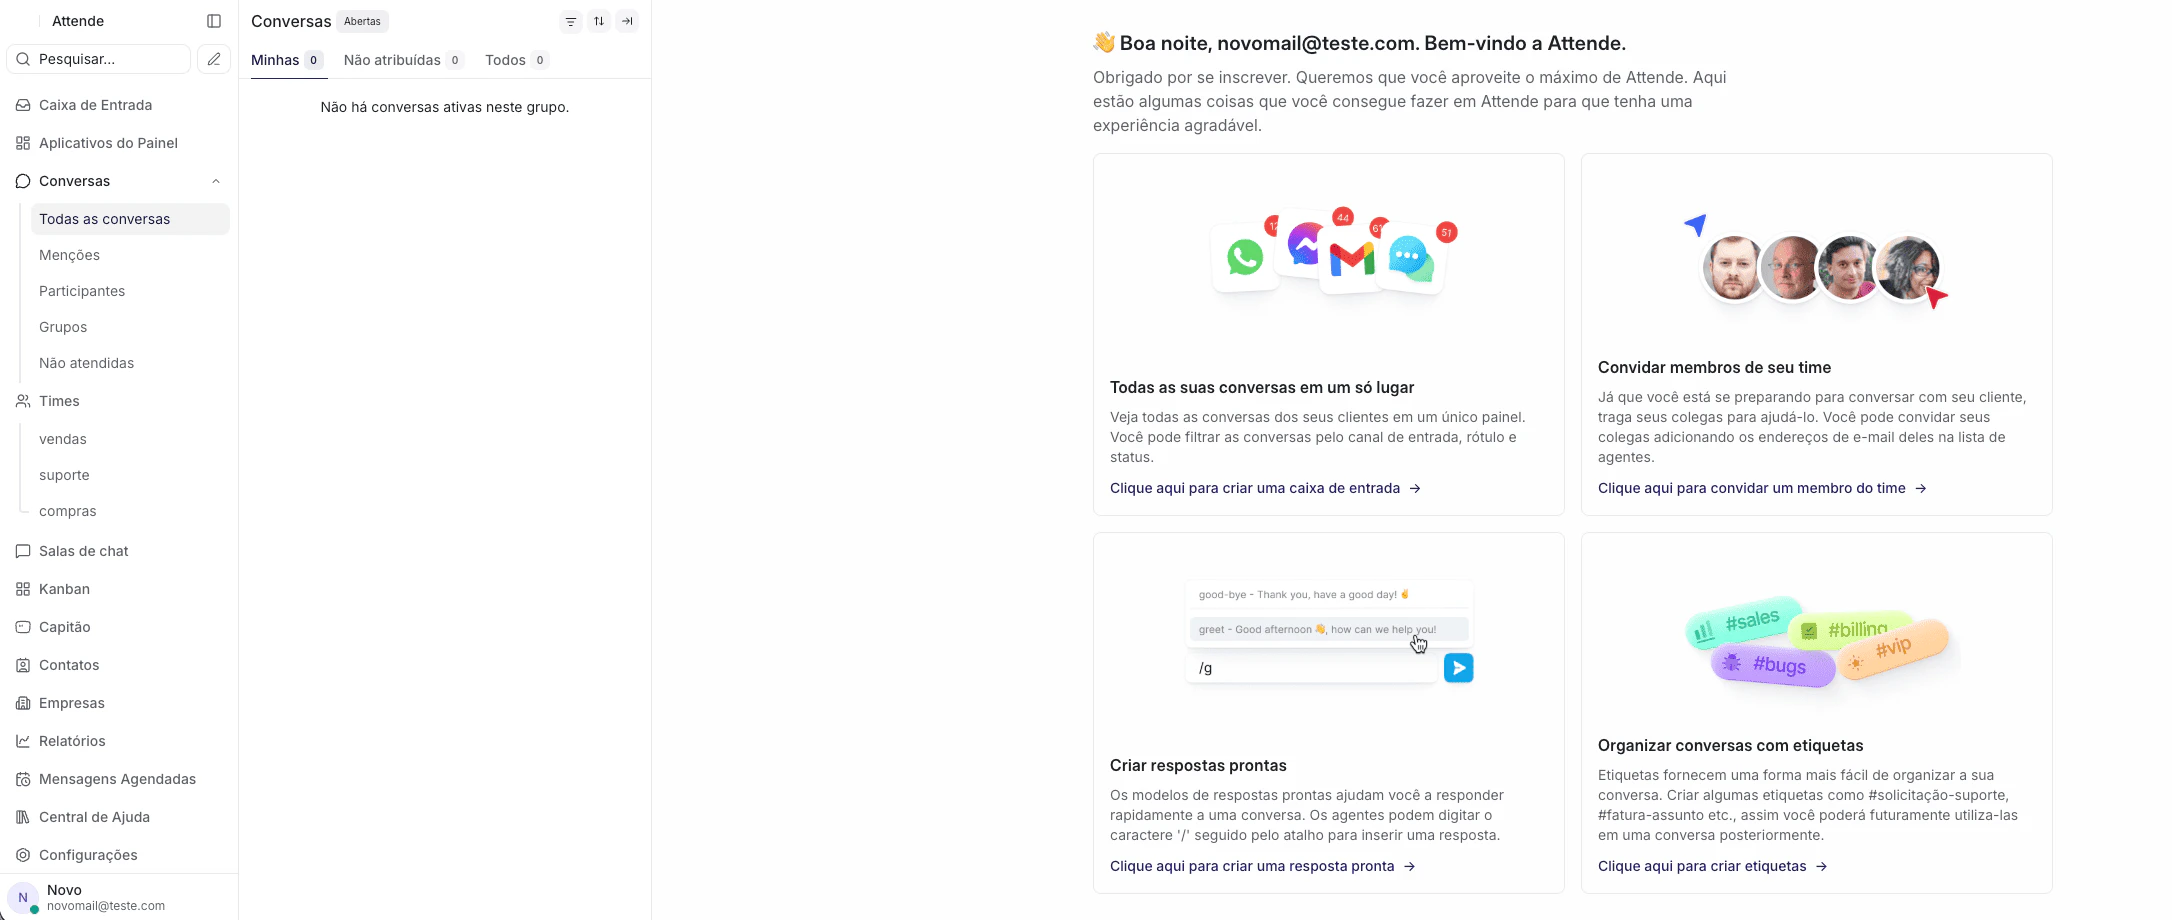This screenshot has height=920, width=2172.
Task: Switch to the Todos tab
Action: point(517,60)
